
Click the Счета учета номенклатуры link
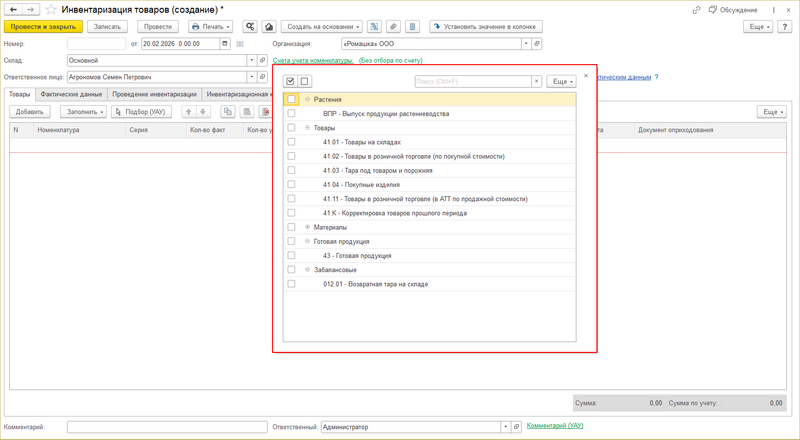[x=313, y=60]
